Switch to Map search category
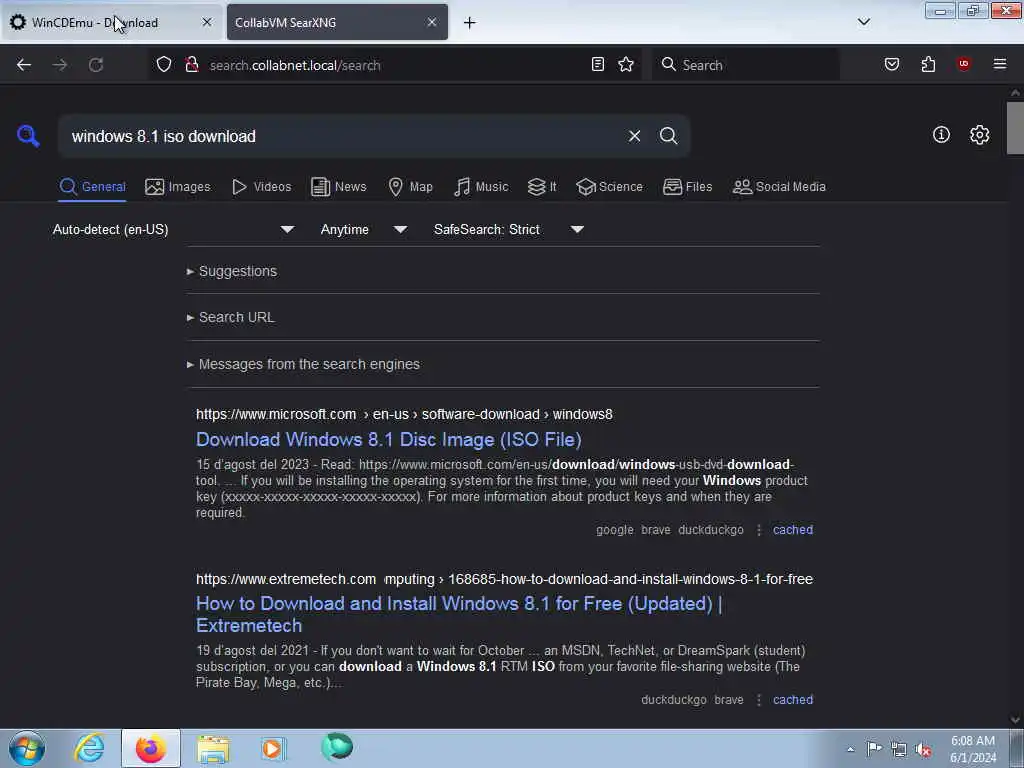This screenshot has width=1024, height=768. coord(410,187)
